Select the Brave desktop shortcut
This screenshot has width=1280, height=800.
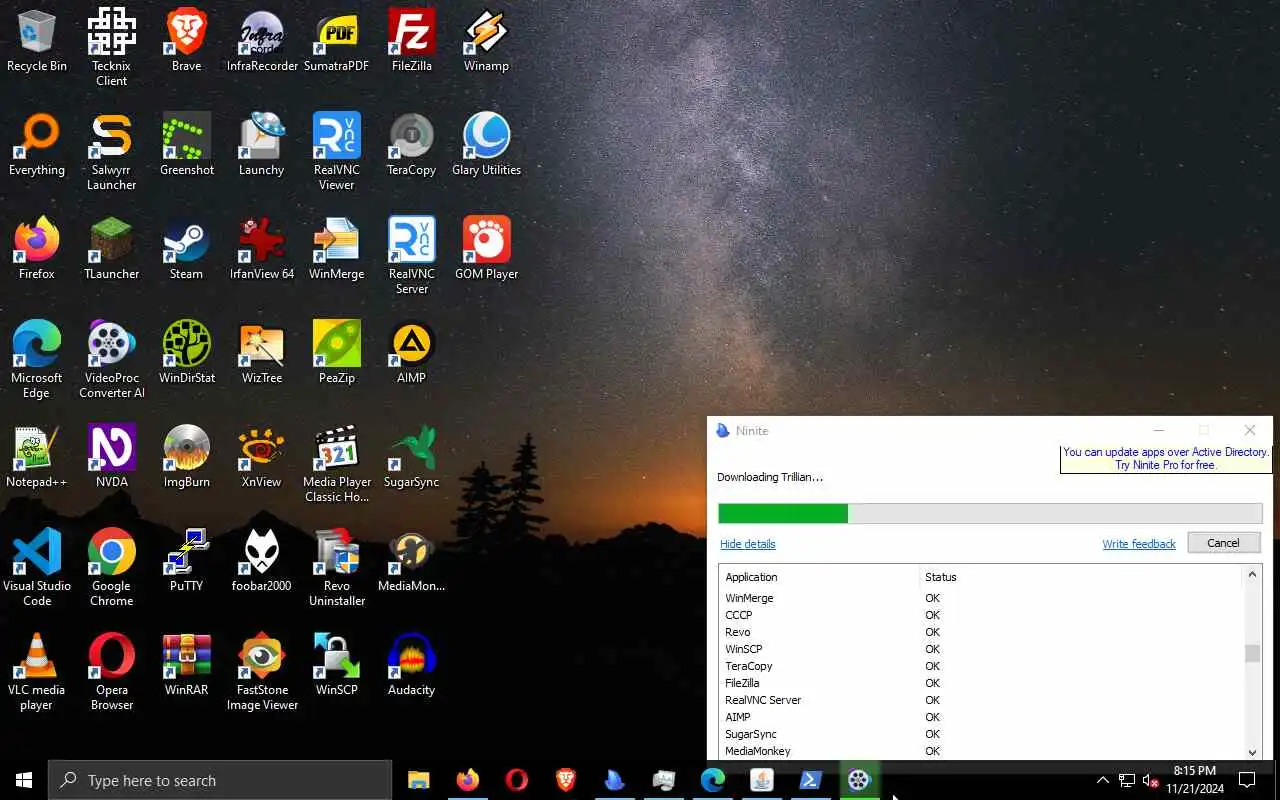click(187, 42)
